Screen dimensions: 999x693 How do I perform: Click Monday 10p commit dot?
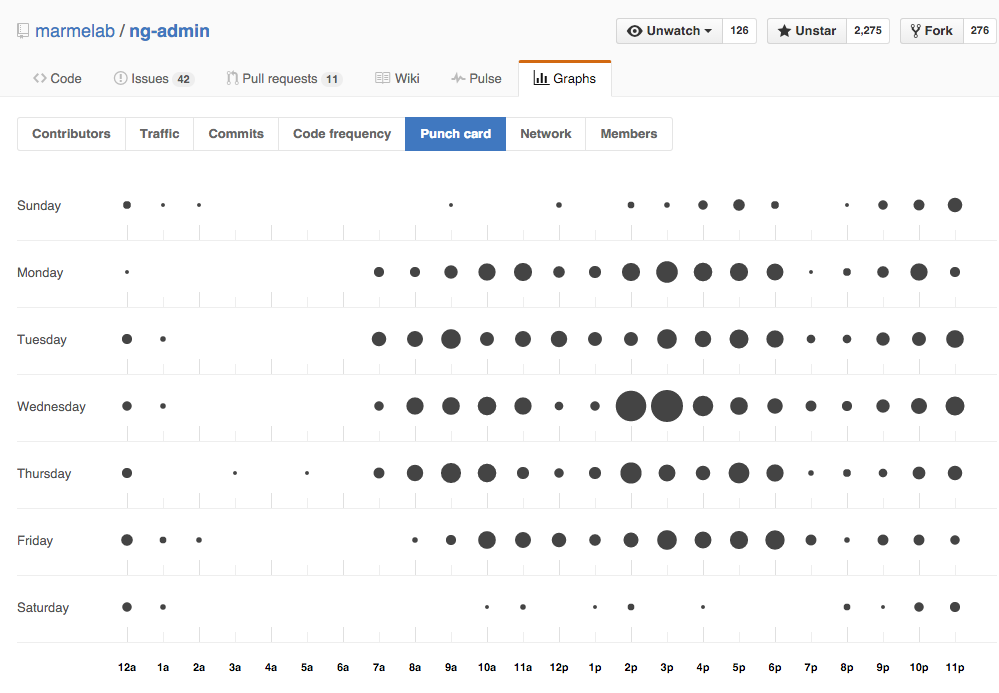(919, 272)
